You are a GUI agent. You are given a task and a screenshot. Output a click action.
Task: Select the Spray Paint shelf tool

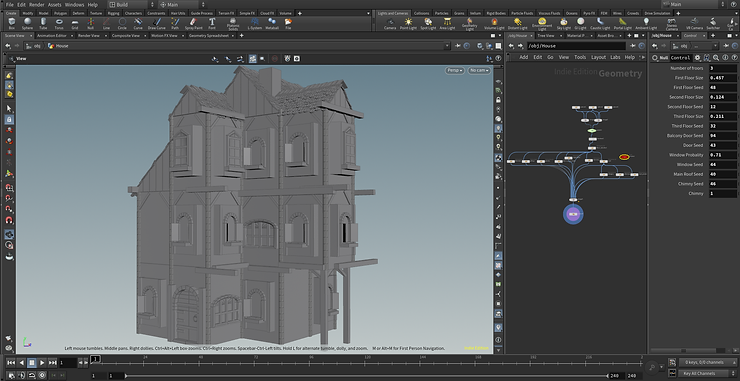coord(193,24)
